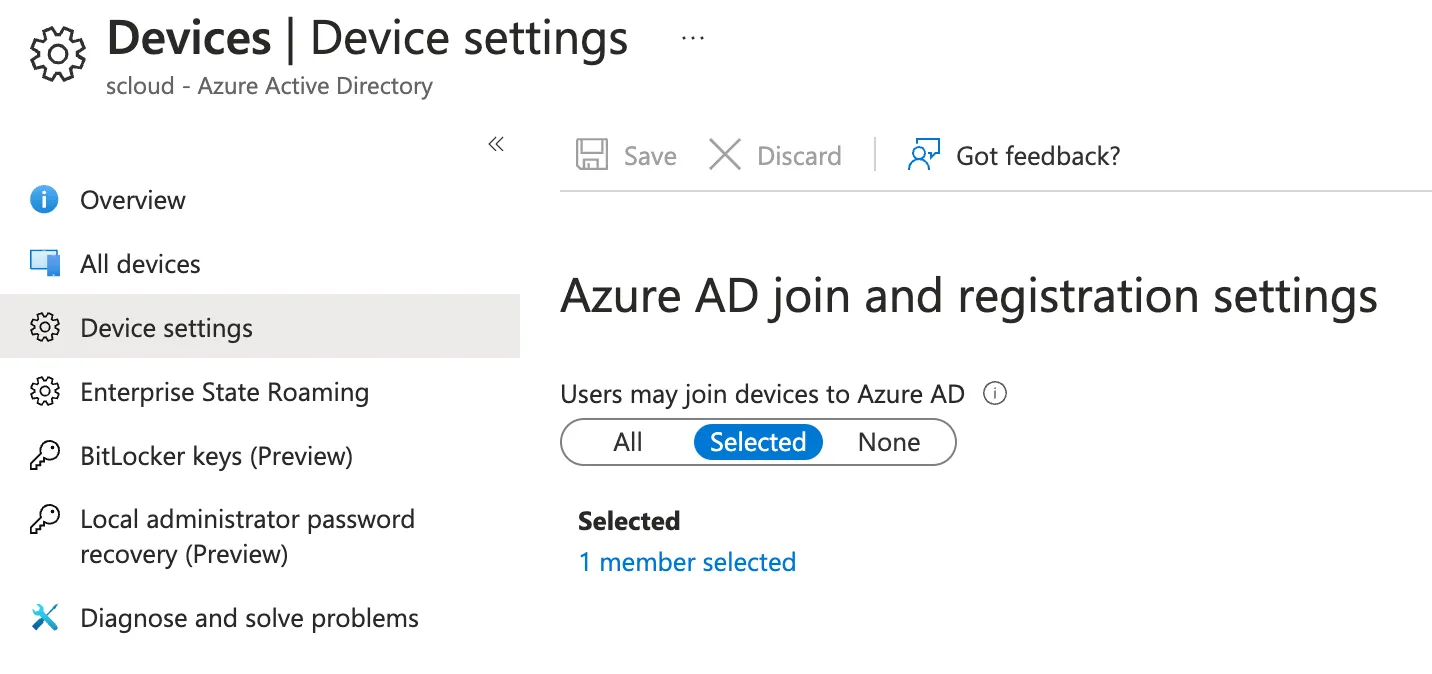The height and width of the screenshot is (674, 1432).
Task: Open the Got feedback? link
Action: point(1038,156)
